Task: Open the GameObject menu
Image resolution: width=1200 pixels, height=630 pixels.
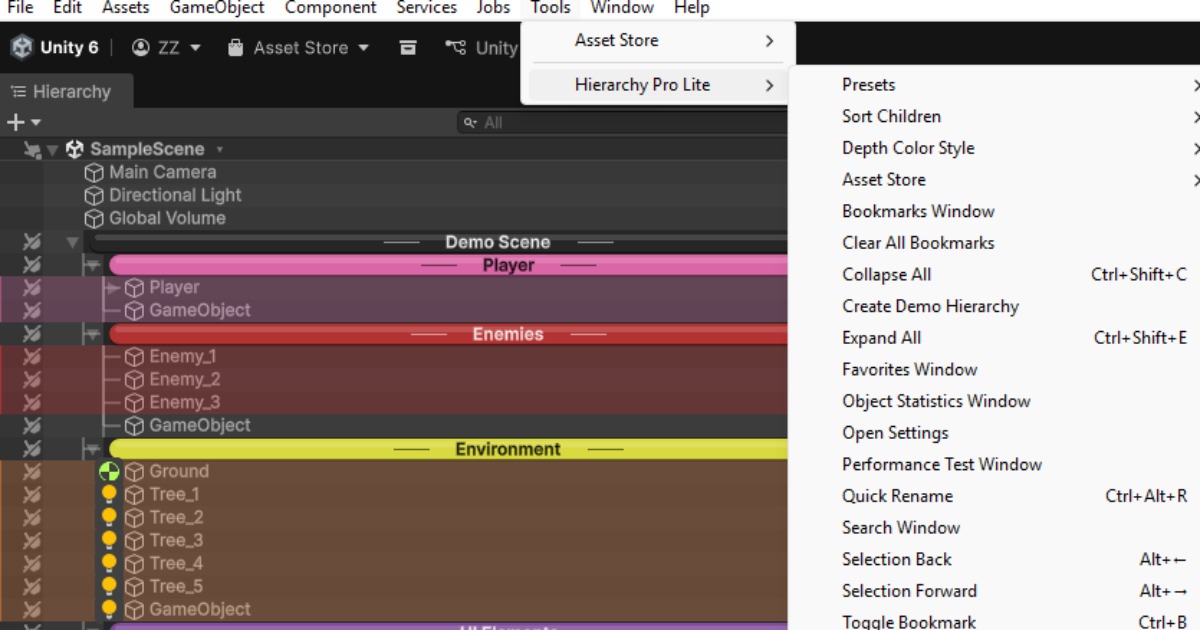Action: coord(217,8)
